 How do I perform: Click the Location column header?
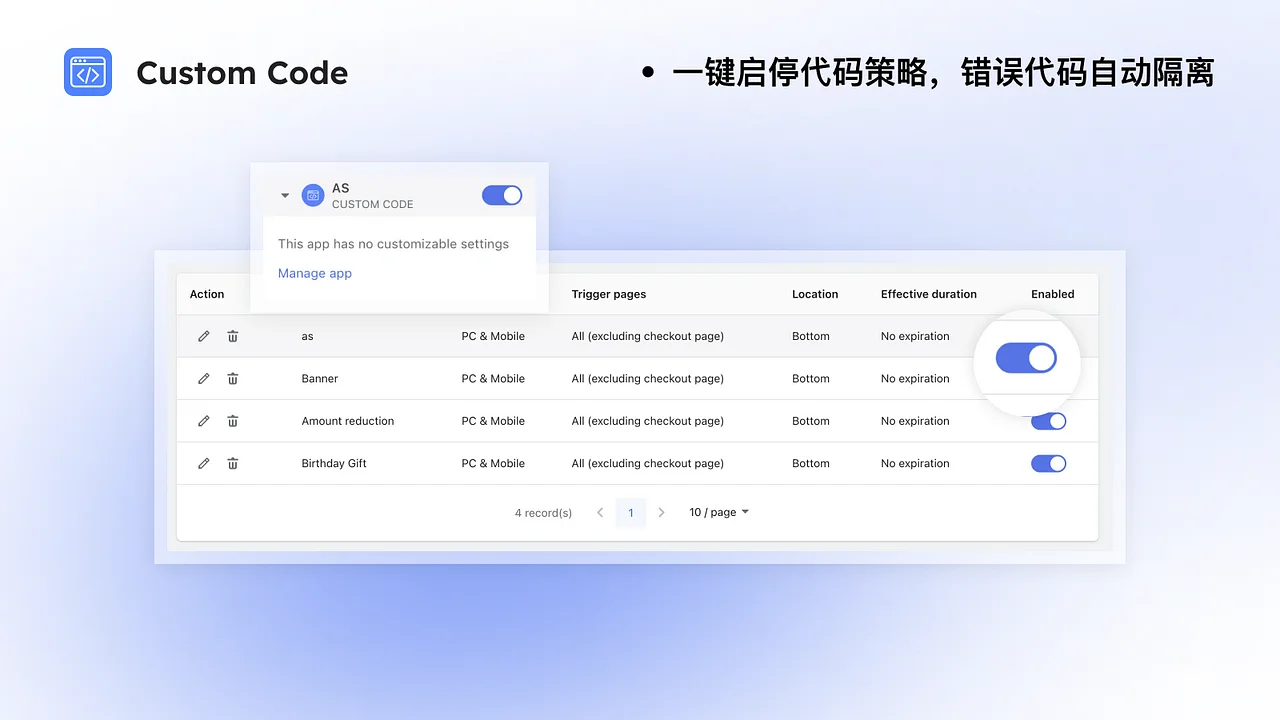[x=815, y=294]
